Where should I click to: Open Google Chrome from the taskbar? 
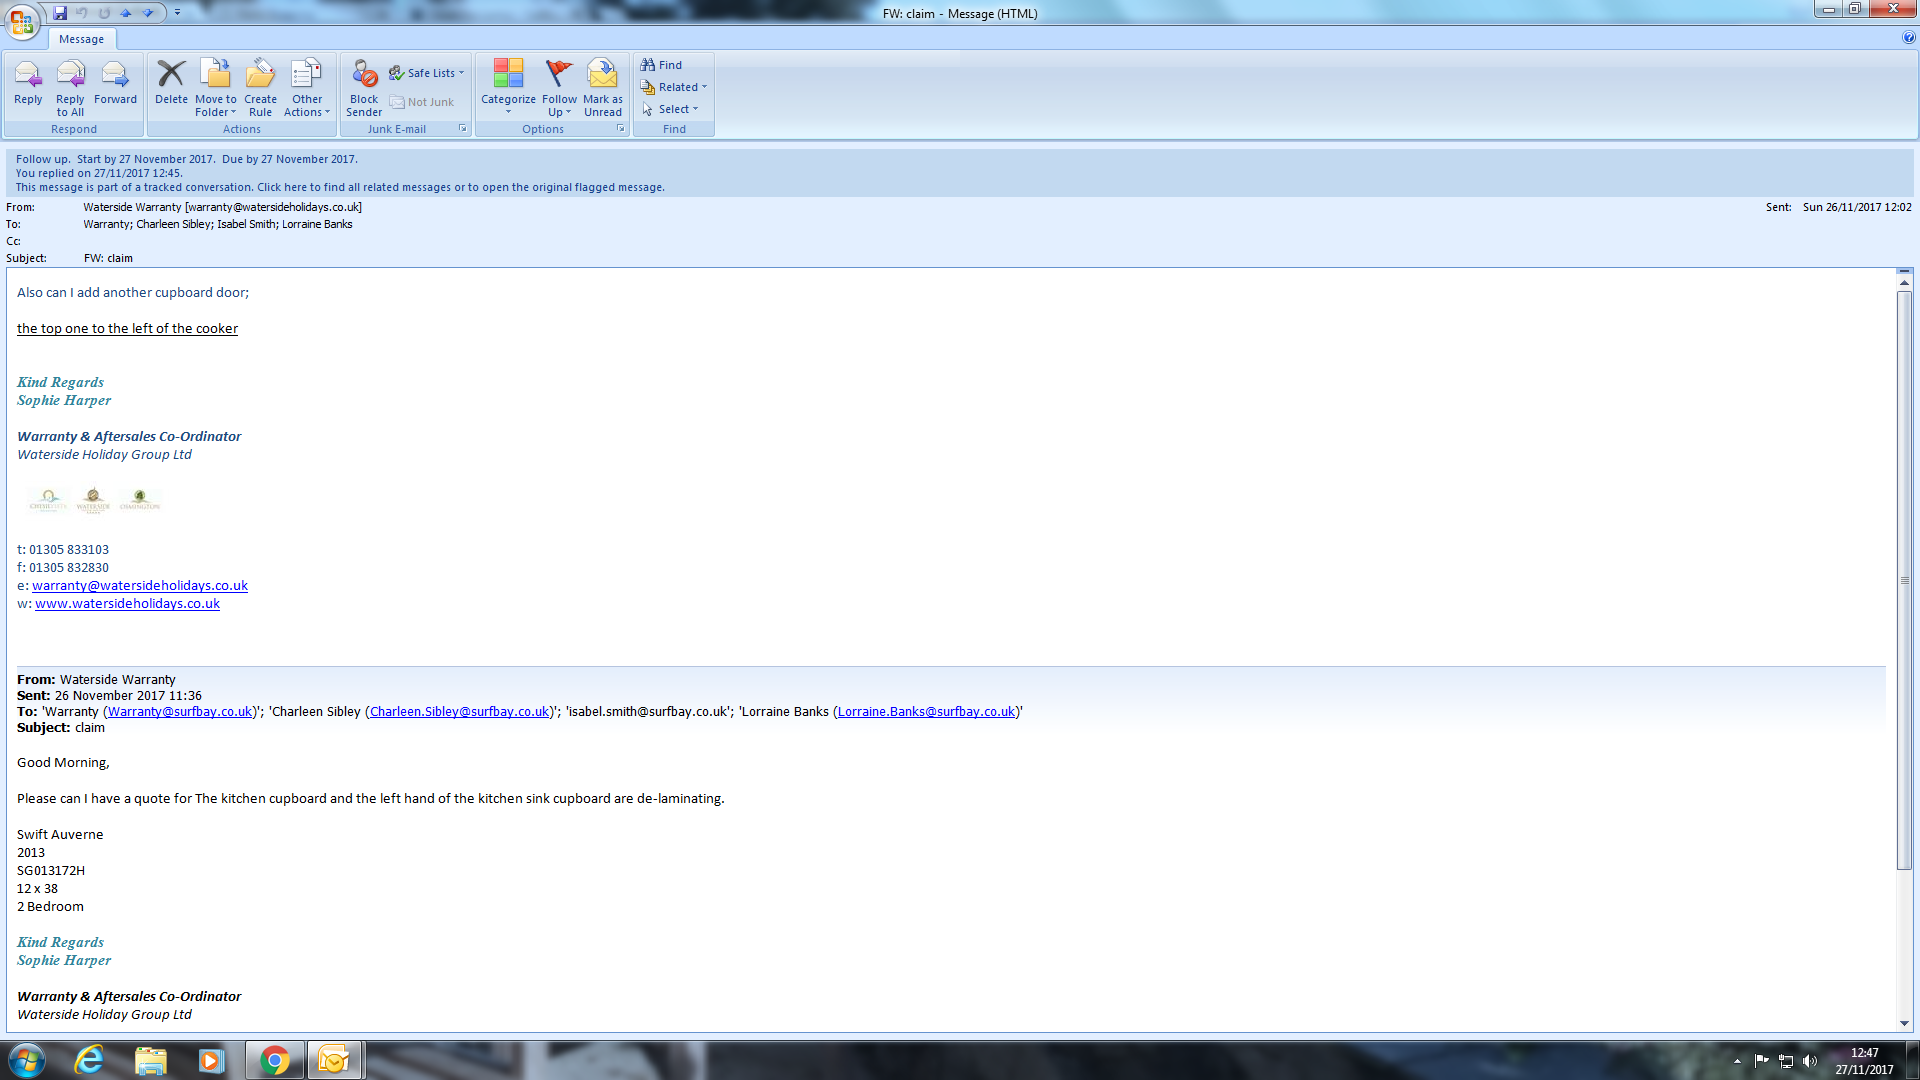click(274, 1060)
